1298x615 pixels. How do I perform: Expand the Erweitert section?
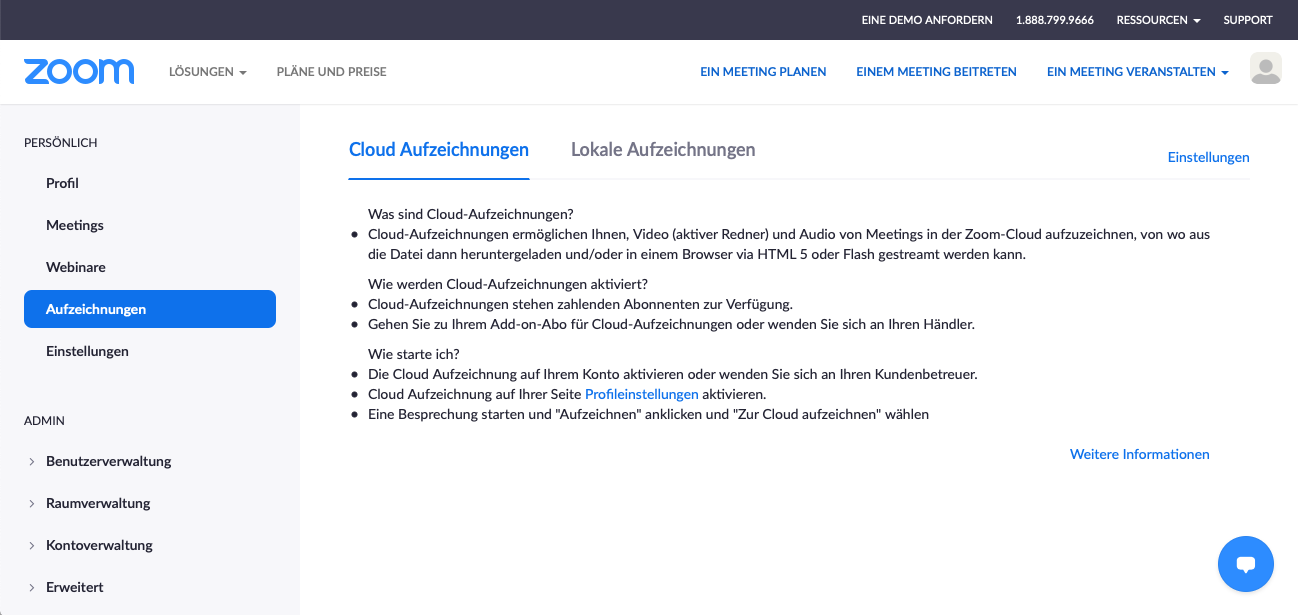point(74,587)
